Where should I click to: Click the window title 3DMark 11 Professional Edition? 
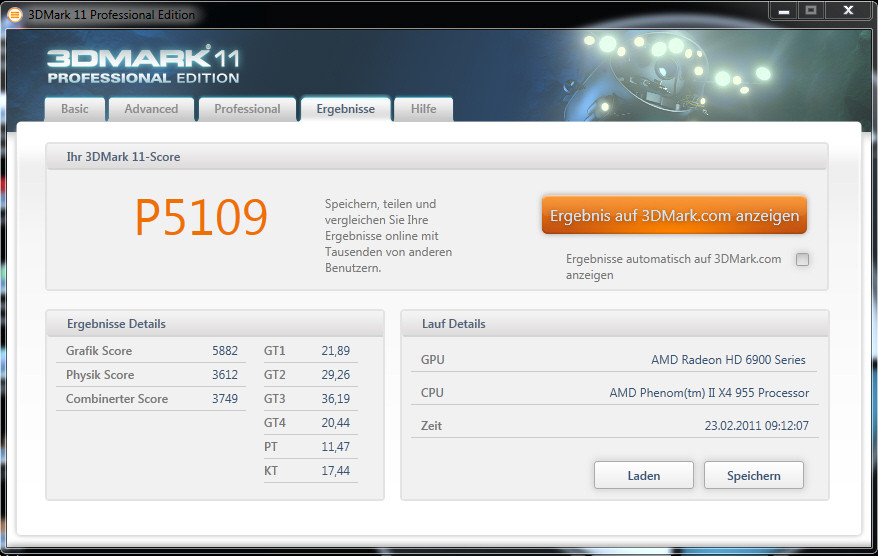click(x=111, y=15)
